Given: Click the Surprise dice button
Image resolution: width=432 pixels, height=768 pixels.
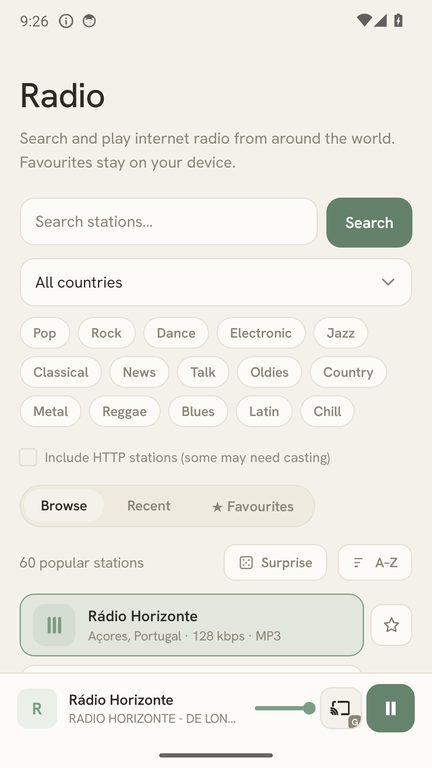Looking at the screenshot, I should (275, 562).
